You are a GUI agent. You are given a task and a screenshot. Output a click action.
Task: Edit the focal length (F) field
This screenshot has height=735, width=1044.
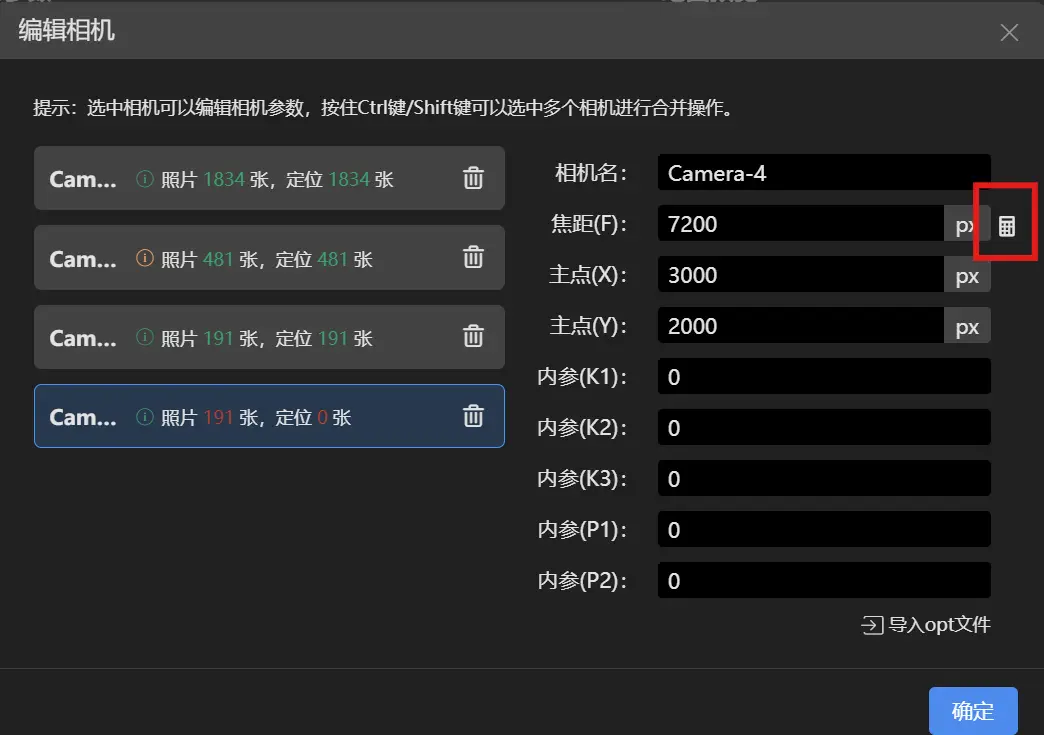[800, 224]
